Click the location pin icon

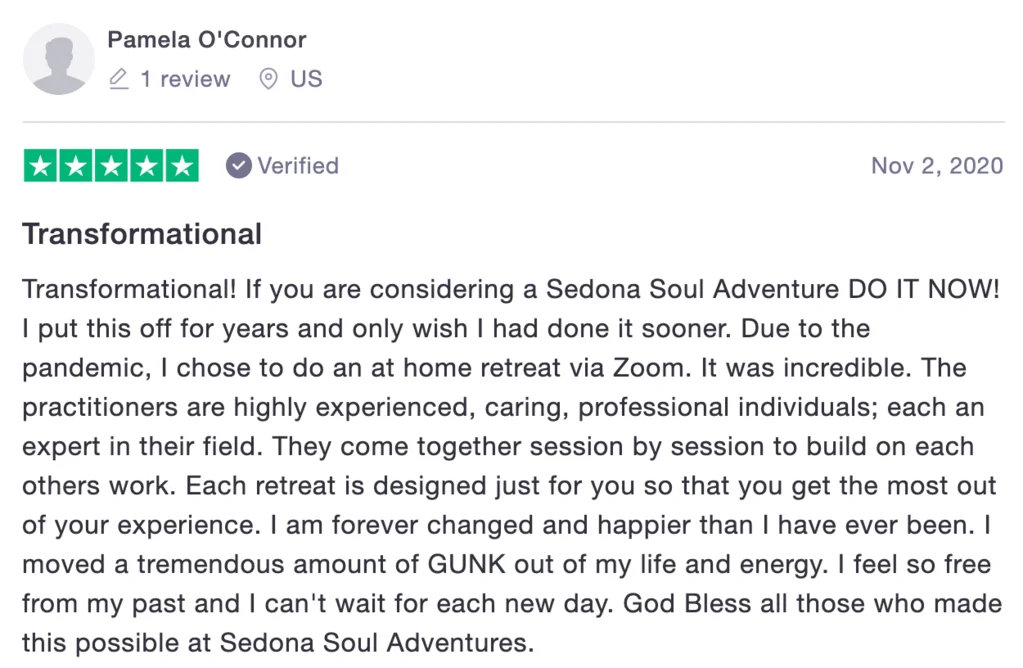(x=268, y=79)
